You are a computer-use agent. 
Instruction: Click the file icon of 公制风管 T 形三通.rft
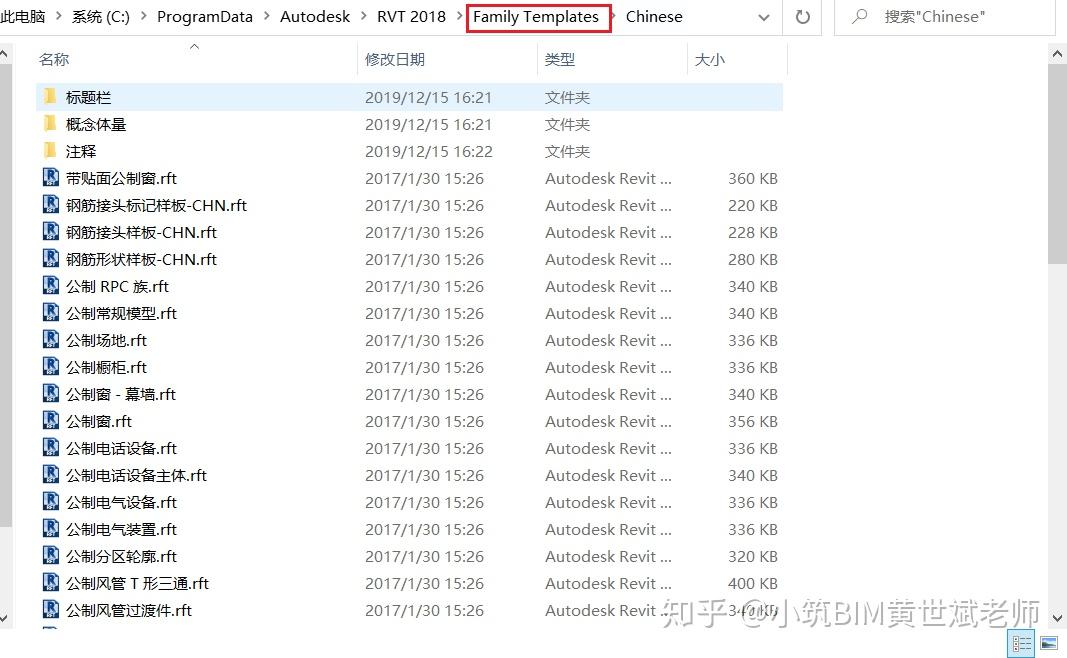tap(50, 582)
